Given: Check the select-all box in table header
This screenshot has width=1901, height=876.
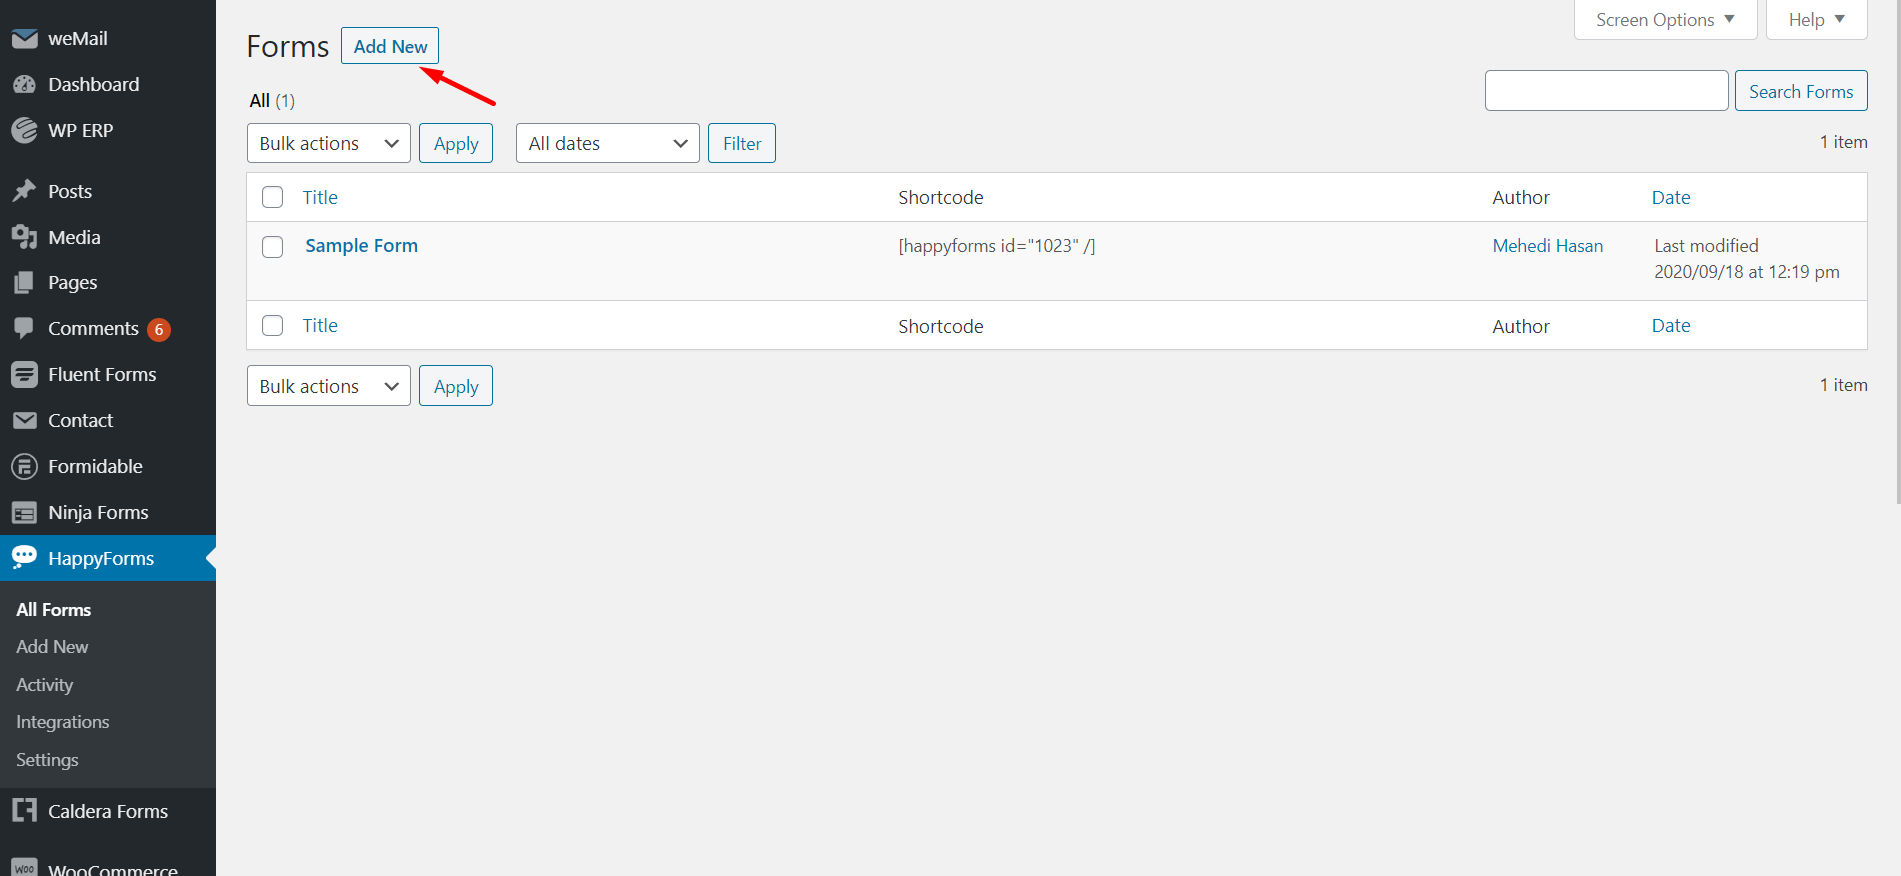Looking at the screenshot, I should 272,197.
